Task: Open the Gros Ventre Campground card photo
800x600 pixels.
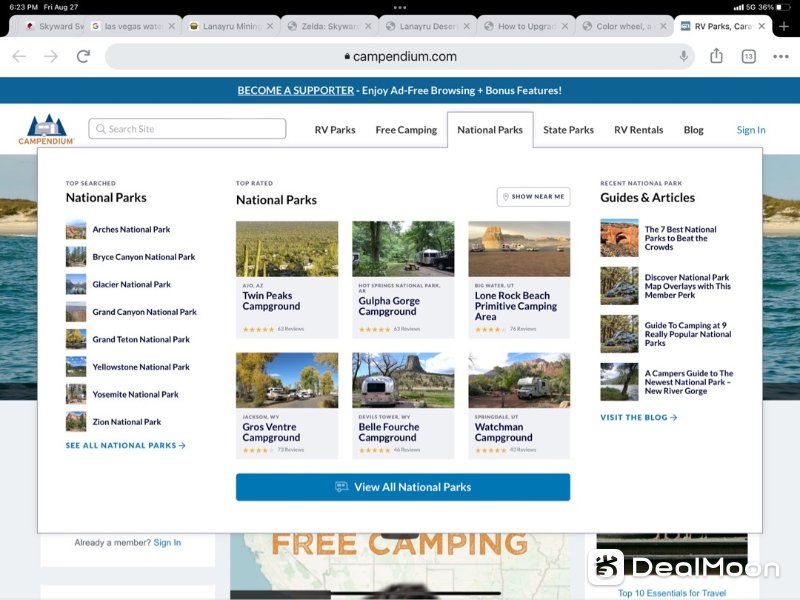Action: pos(287,380)
